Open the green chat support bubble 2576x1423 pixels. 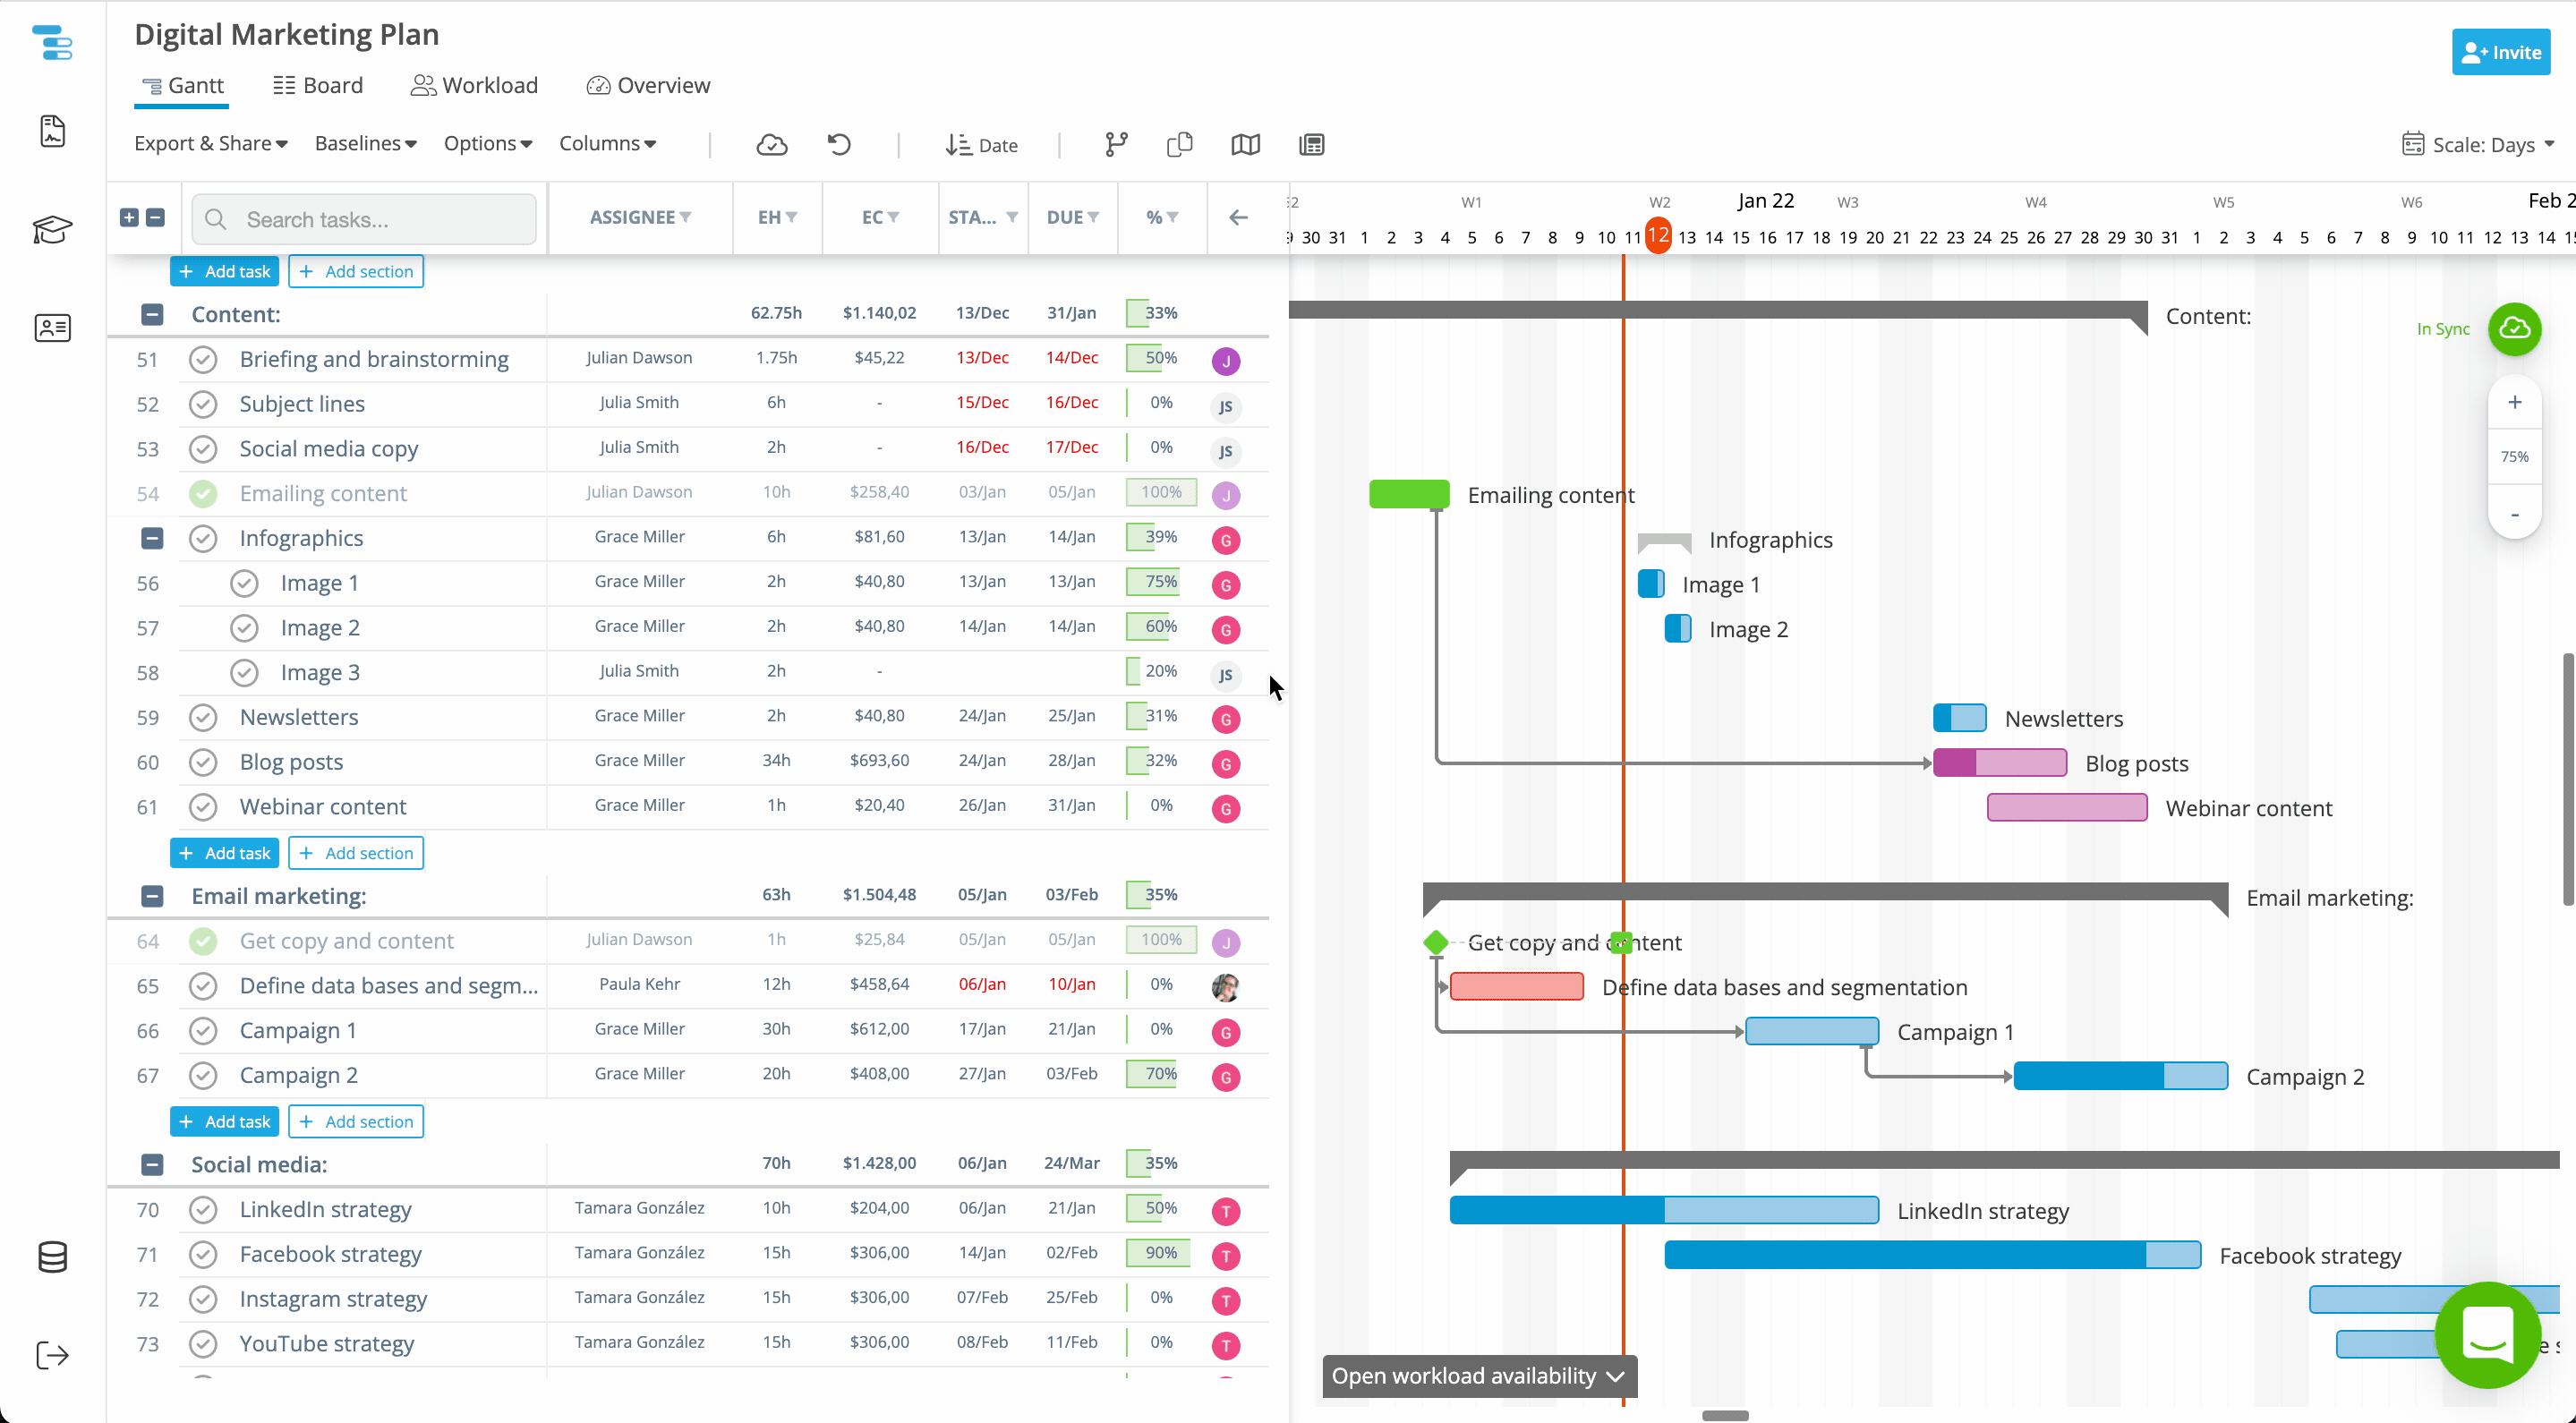(2487, 1334)
